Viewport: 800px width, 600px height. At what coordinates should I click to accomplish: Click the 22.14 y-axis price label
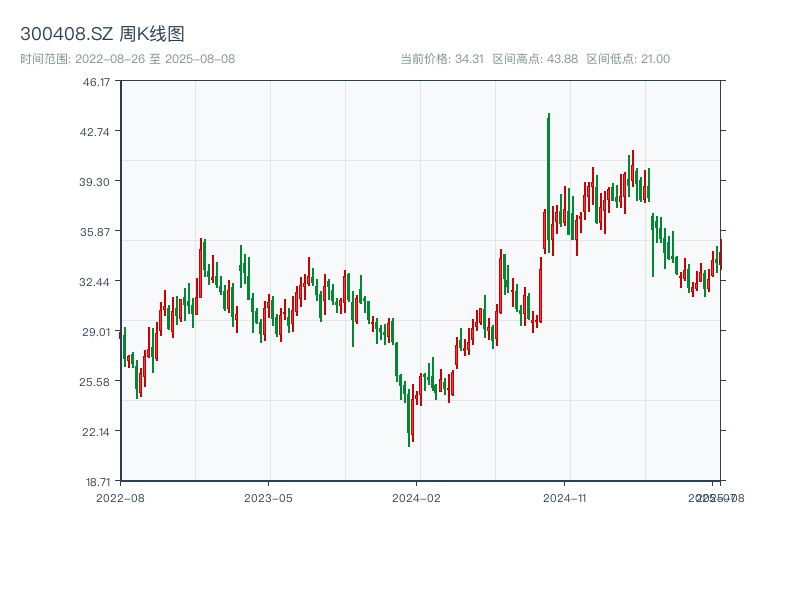[x=97, y=432]
